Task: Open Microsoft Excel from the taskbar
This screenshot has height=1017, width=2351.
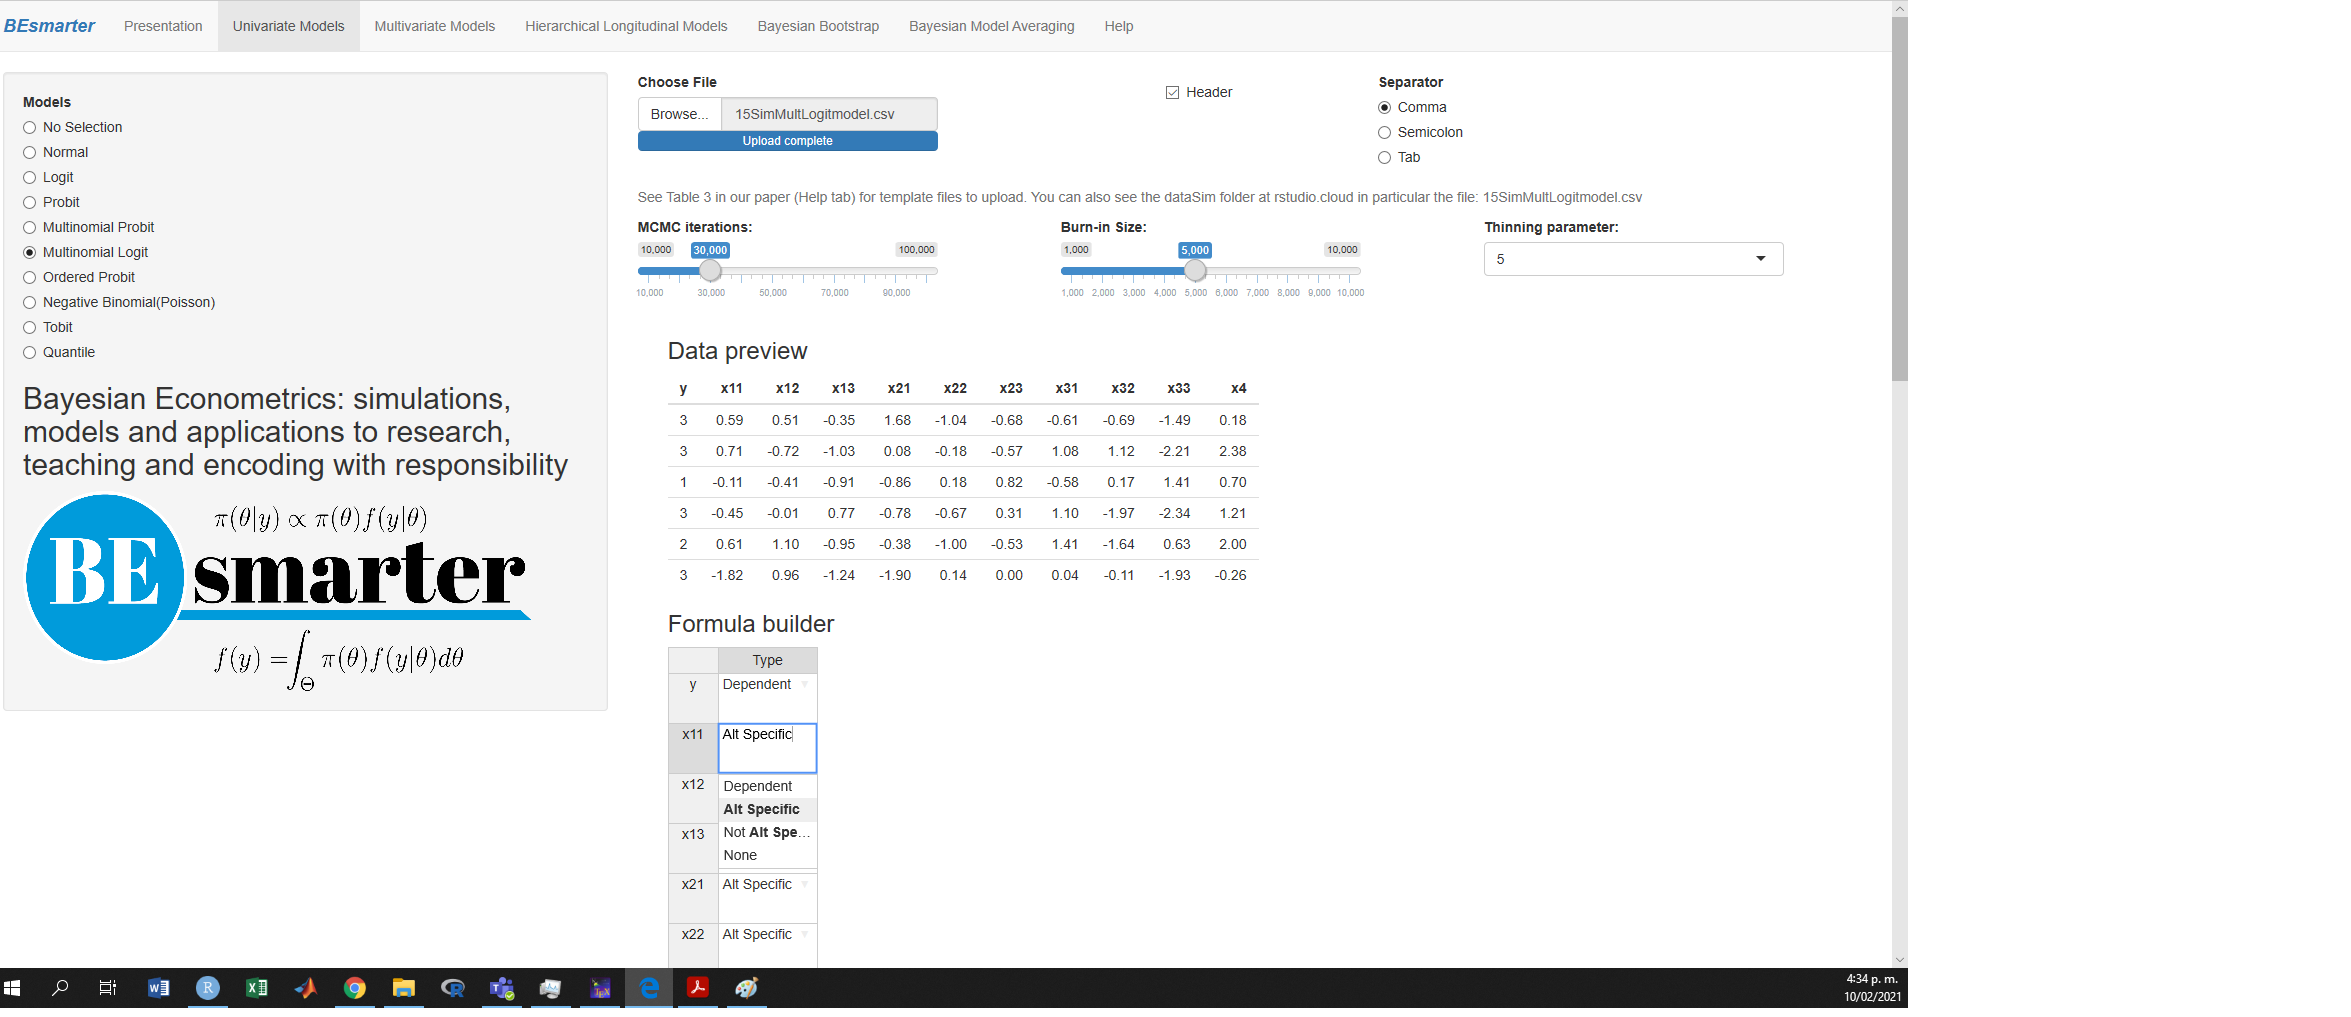Action: (256, 988)
